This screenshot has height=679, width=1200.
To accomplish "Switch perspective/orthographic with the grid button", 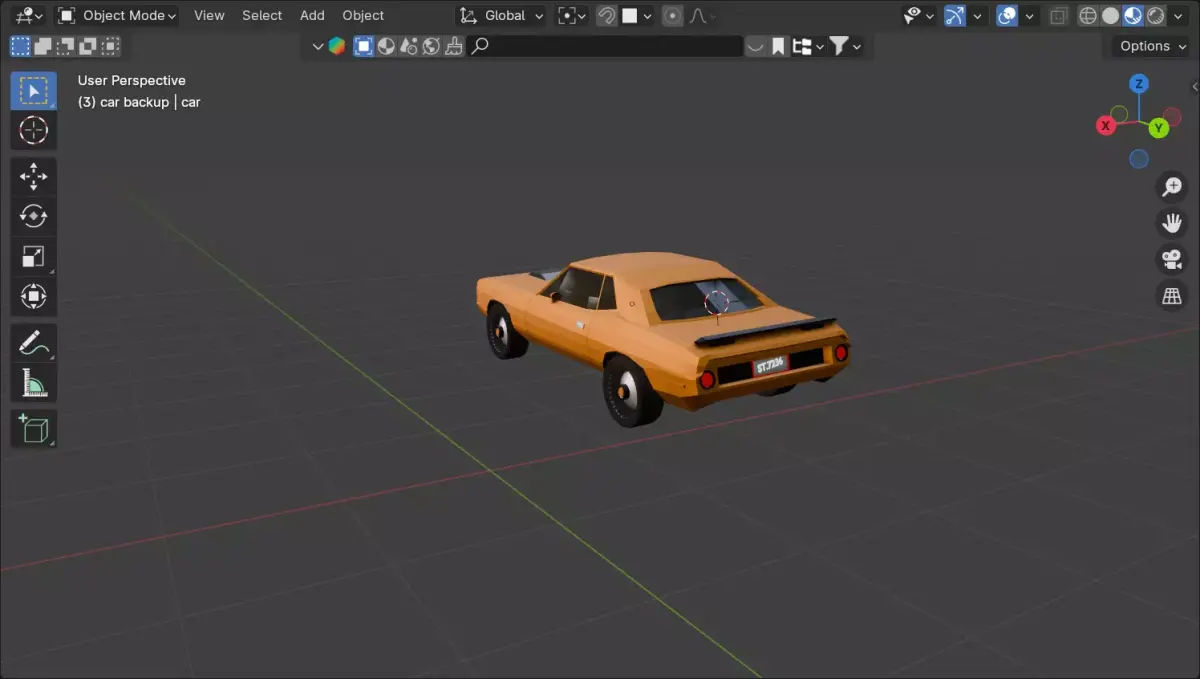I will coord(1171,296).
